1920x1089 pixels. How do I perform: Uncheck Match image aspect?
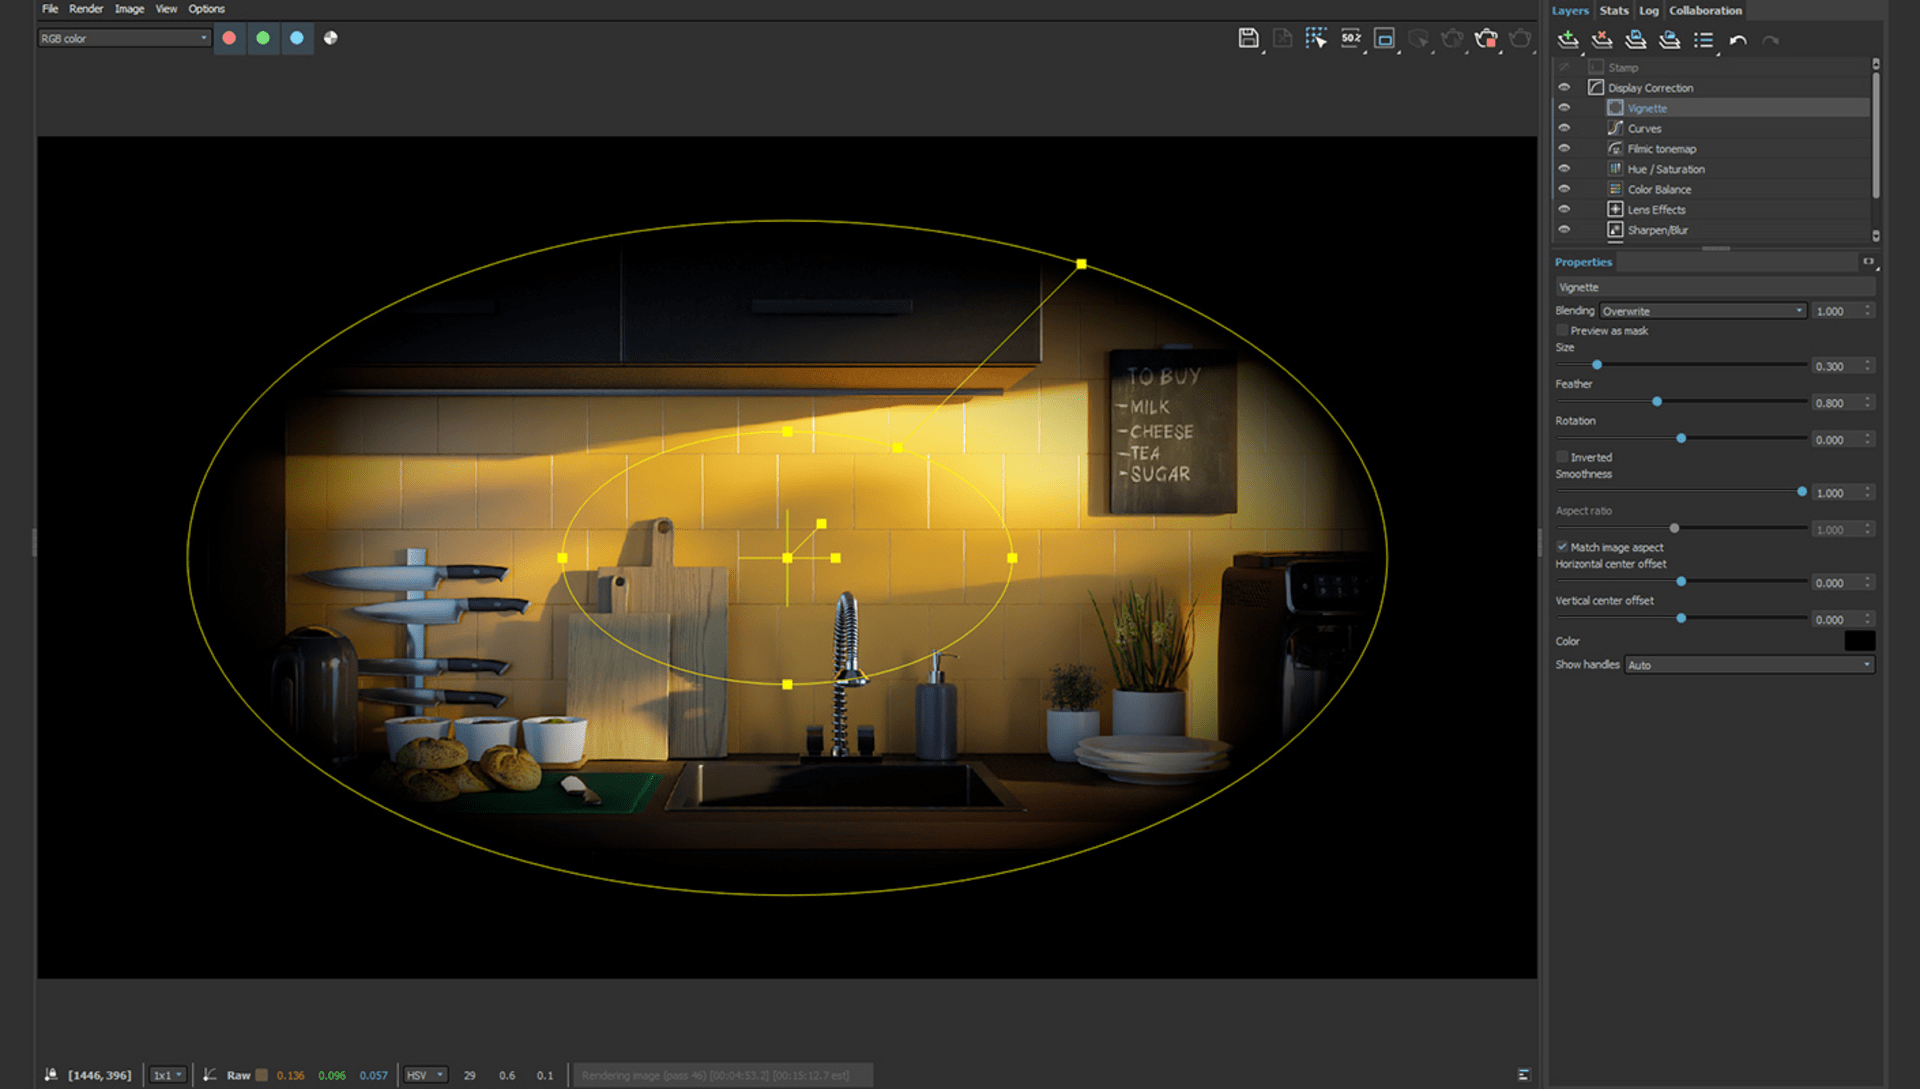click(1562, 547)
